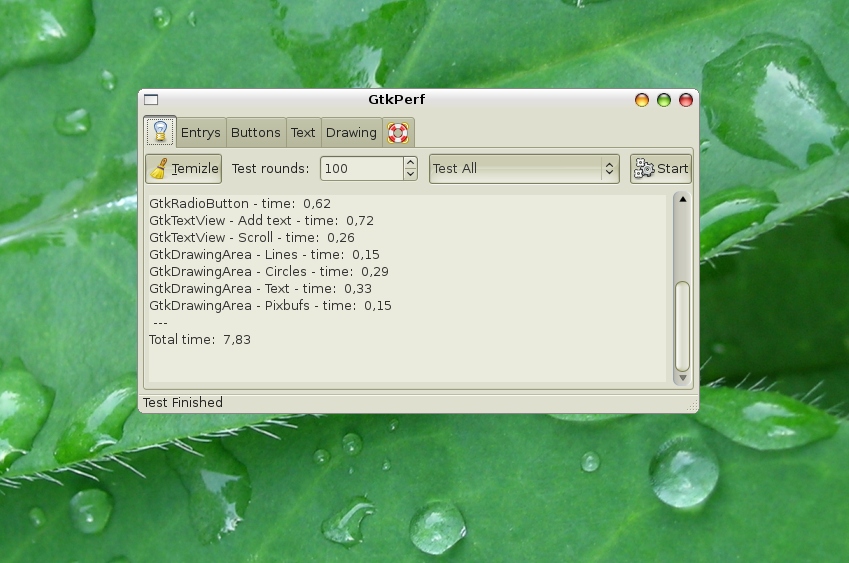The height and width of the screenshot is (563, 849).
Task: Open the lifebuoy help tab
Action: [x=398, y=133]
